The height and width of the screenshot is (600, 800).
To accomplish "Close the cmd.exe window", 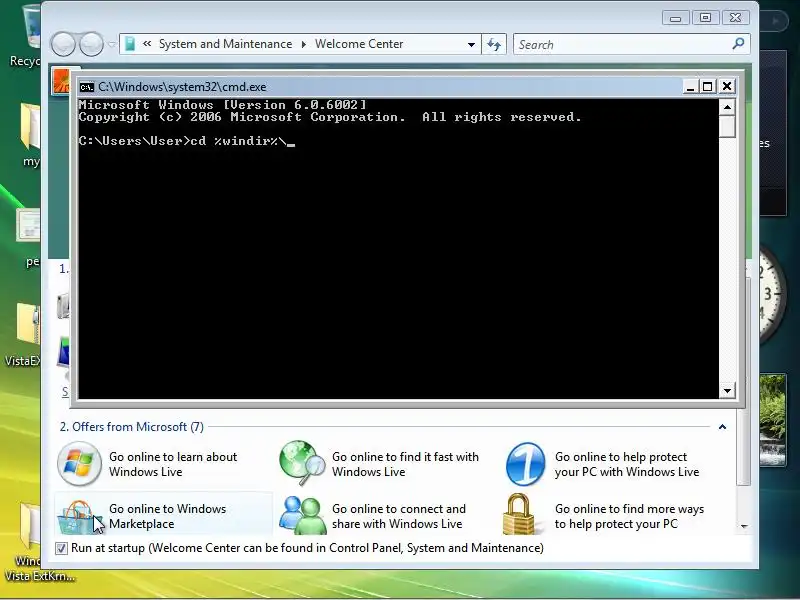I will tap(727, 87).
